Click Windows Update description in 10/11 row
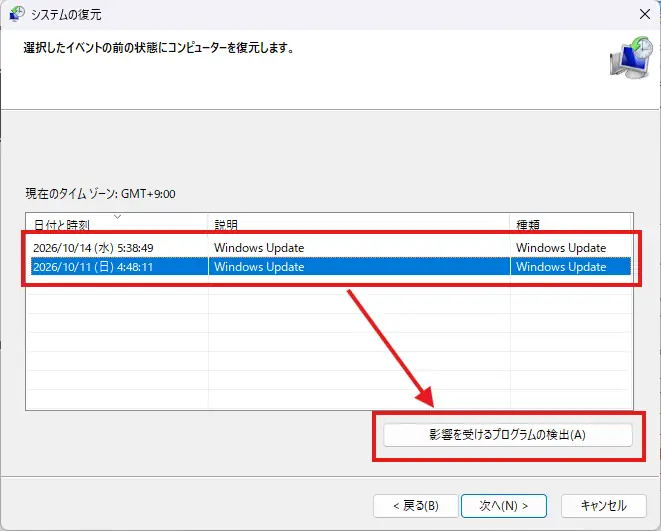Image resolution: width=661 pixels, height=531 pixels. pyautogui.click(x=259, y=267)
